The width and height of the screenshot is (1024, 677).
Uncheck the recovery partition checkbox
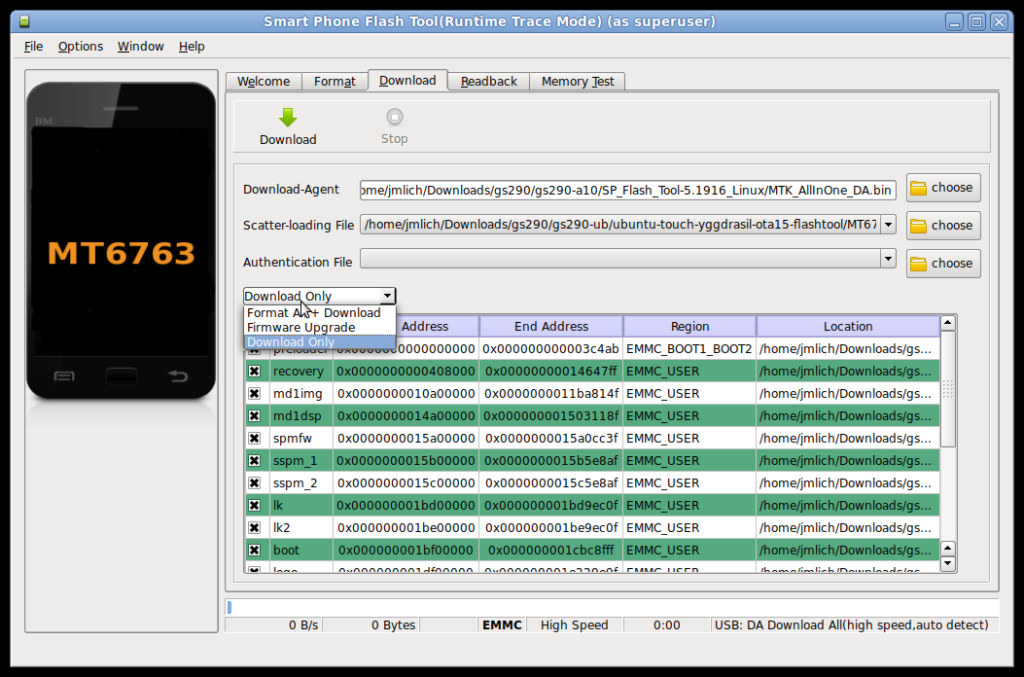tap(254, 371)
